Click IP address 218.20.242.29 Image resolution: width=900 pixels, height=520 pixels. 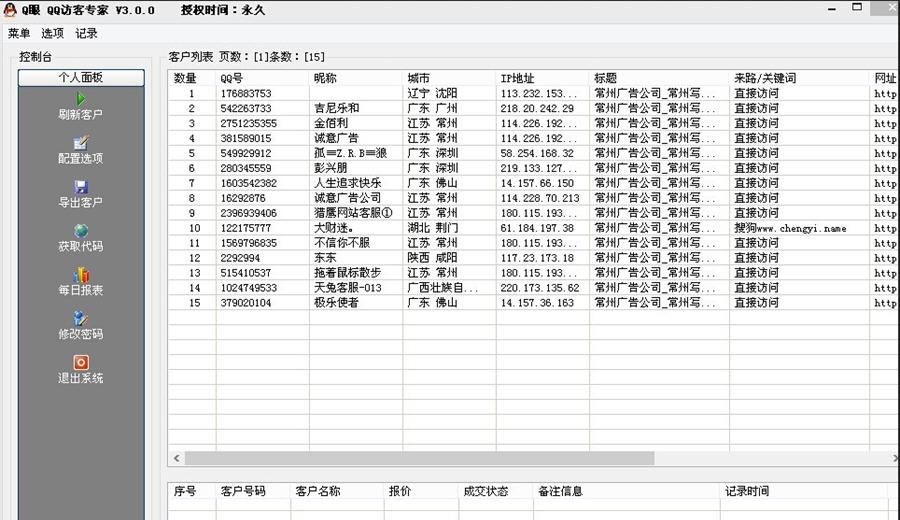point(537,108)
